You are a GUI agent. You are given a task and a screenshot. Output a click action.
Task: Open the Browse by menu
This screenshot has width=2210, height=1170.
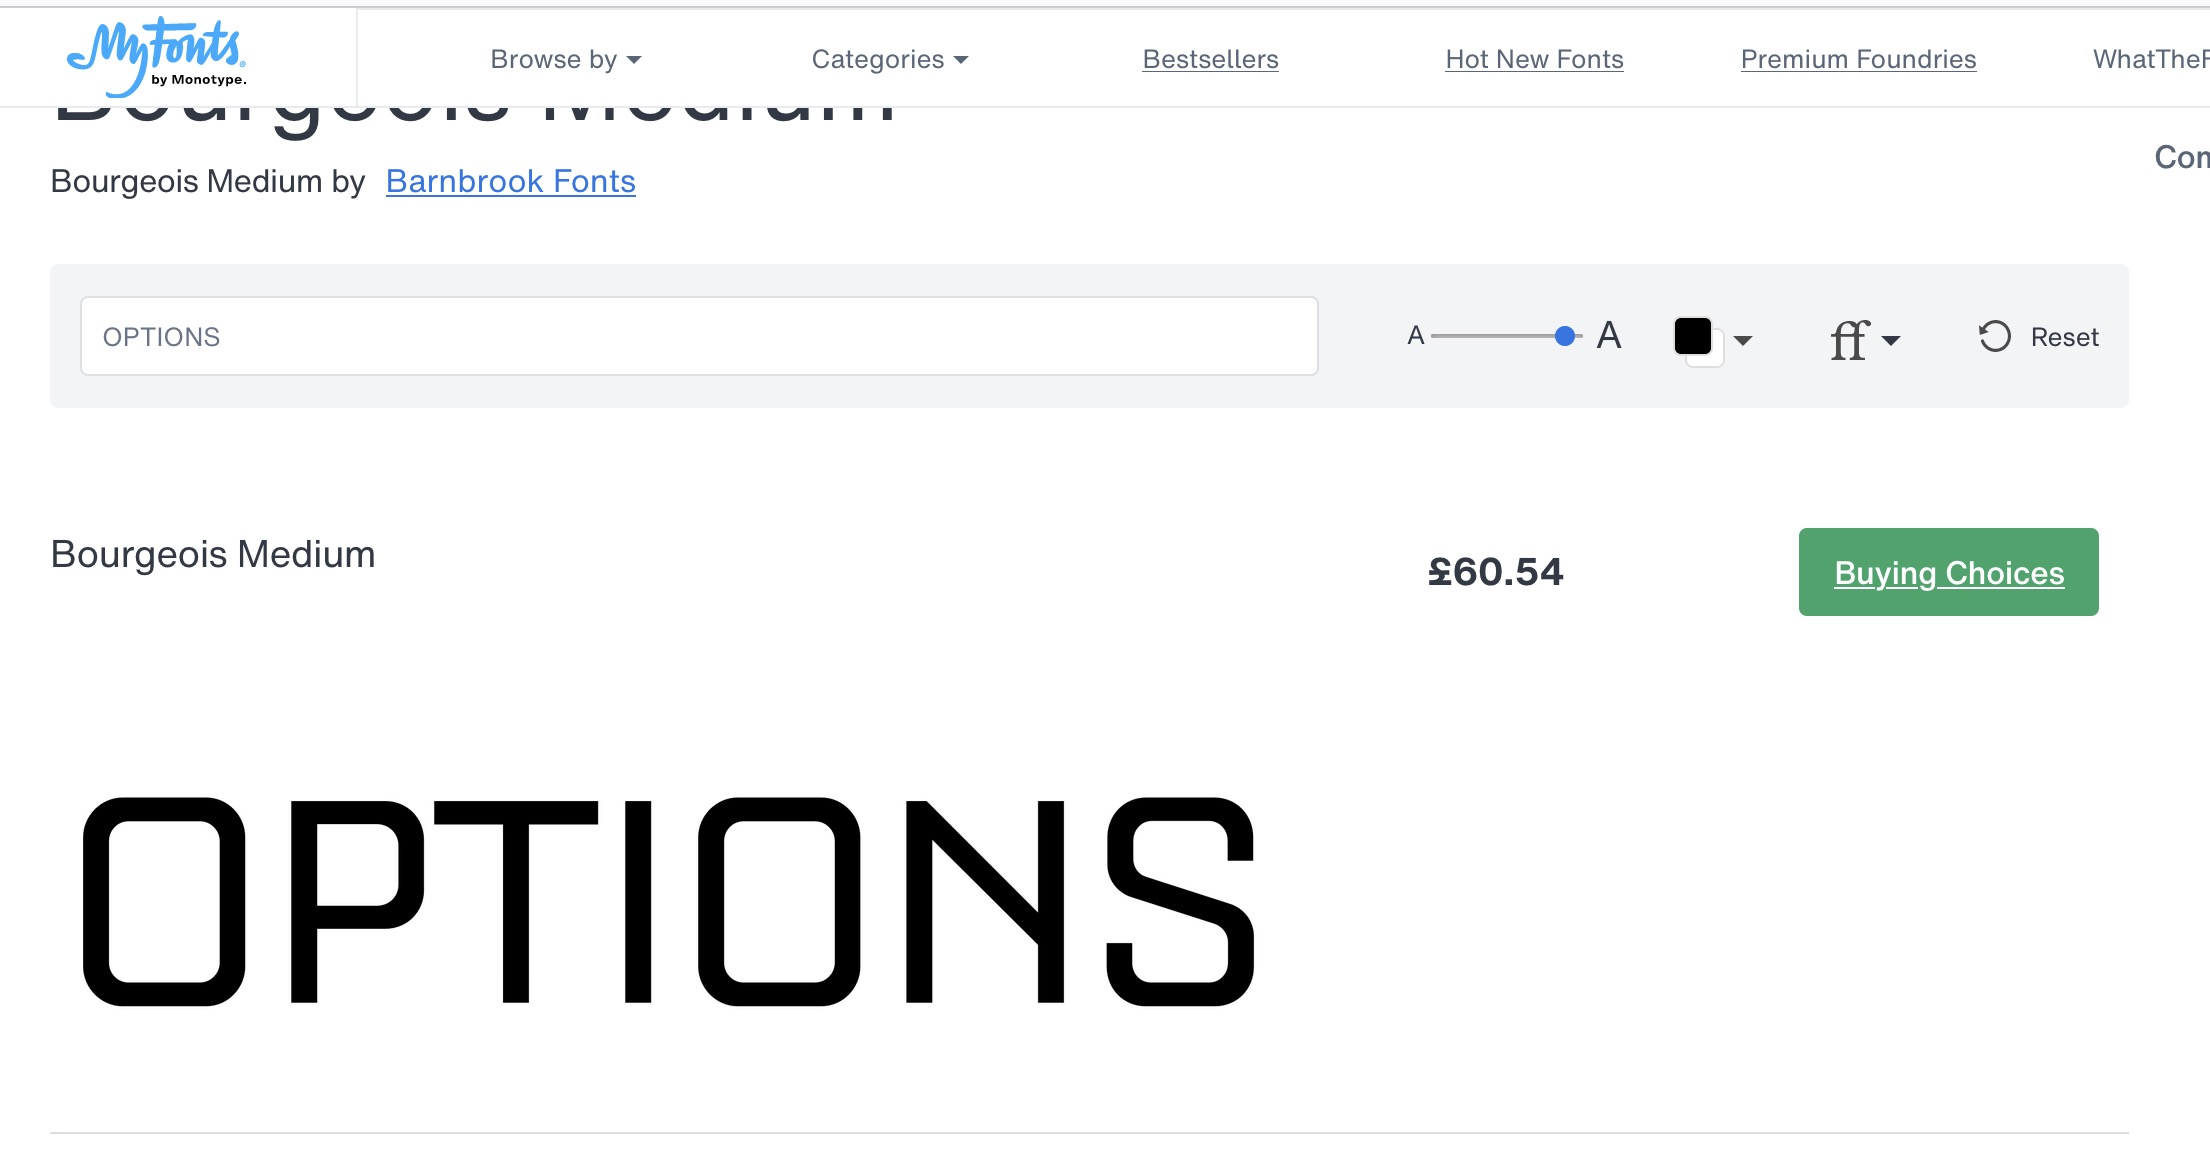coord(565,60)
